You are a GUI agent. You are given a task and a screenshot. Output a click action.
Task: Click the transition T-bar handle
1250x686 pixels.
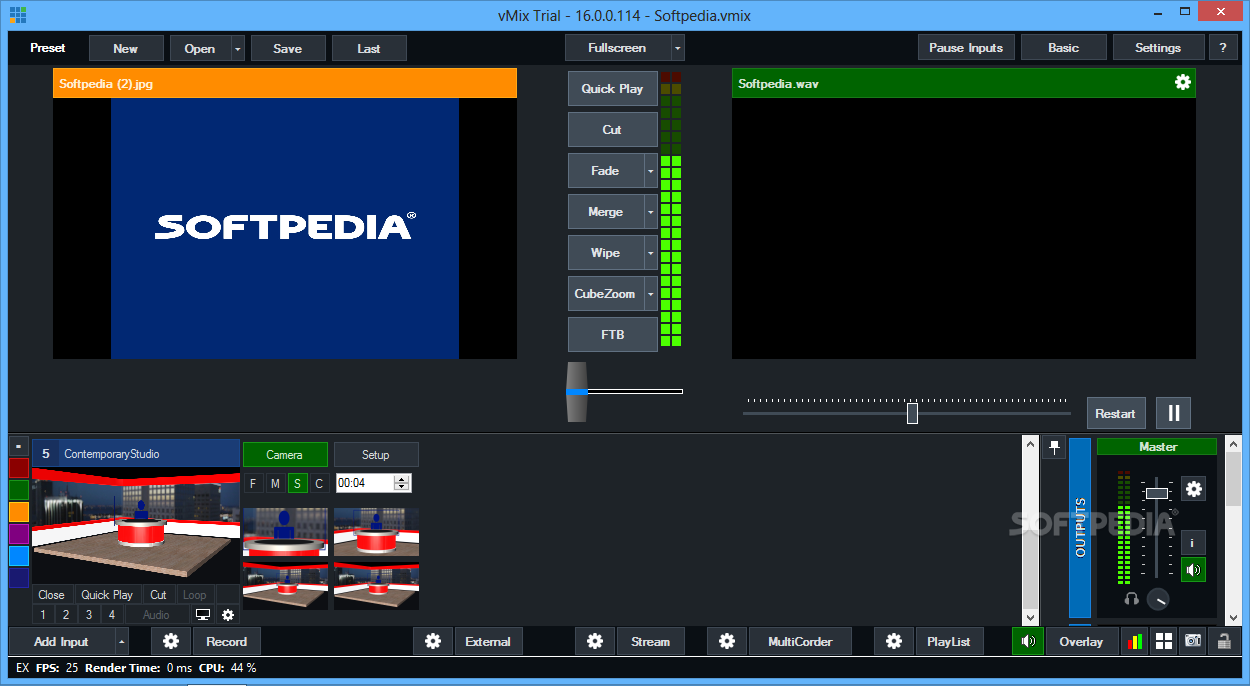pyautogui.click(x=577, y=392)
